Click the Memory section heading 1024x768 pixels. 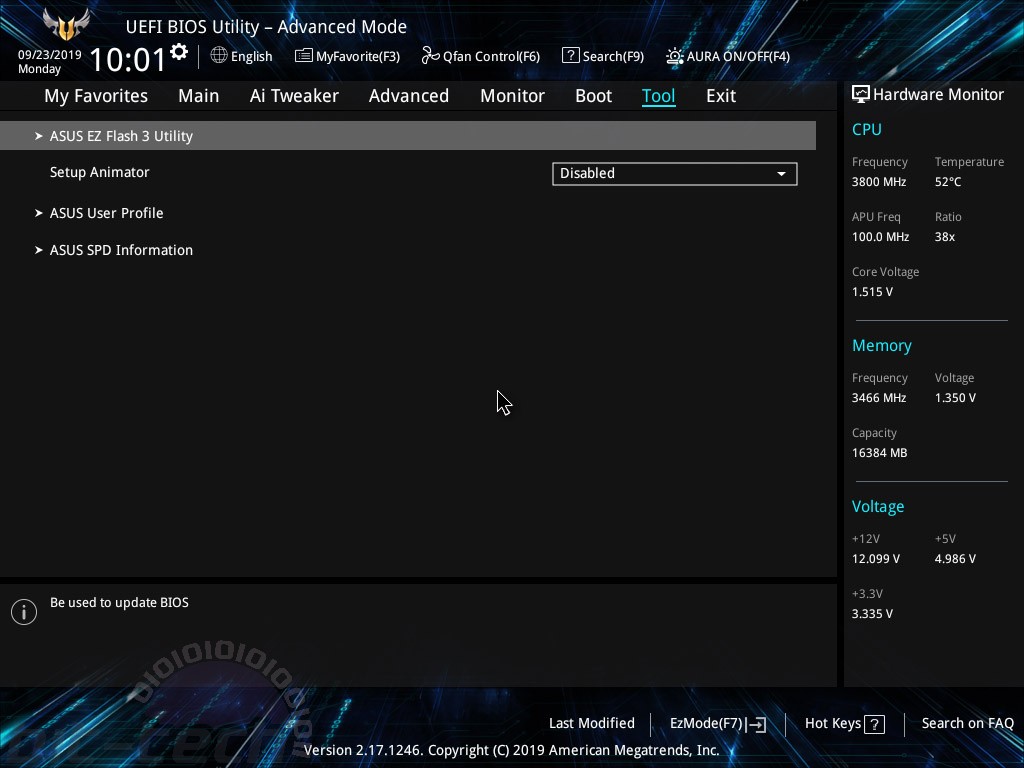(x=882, y=345)
